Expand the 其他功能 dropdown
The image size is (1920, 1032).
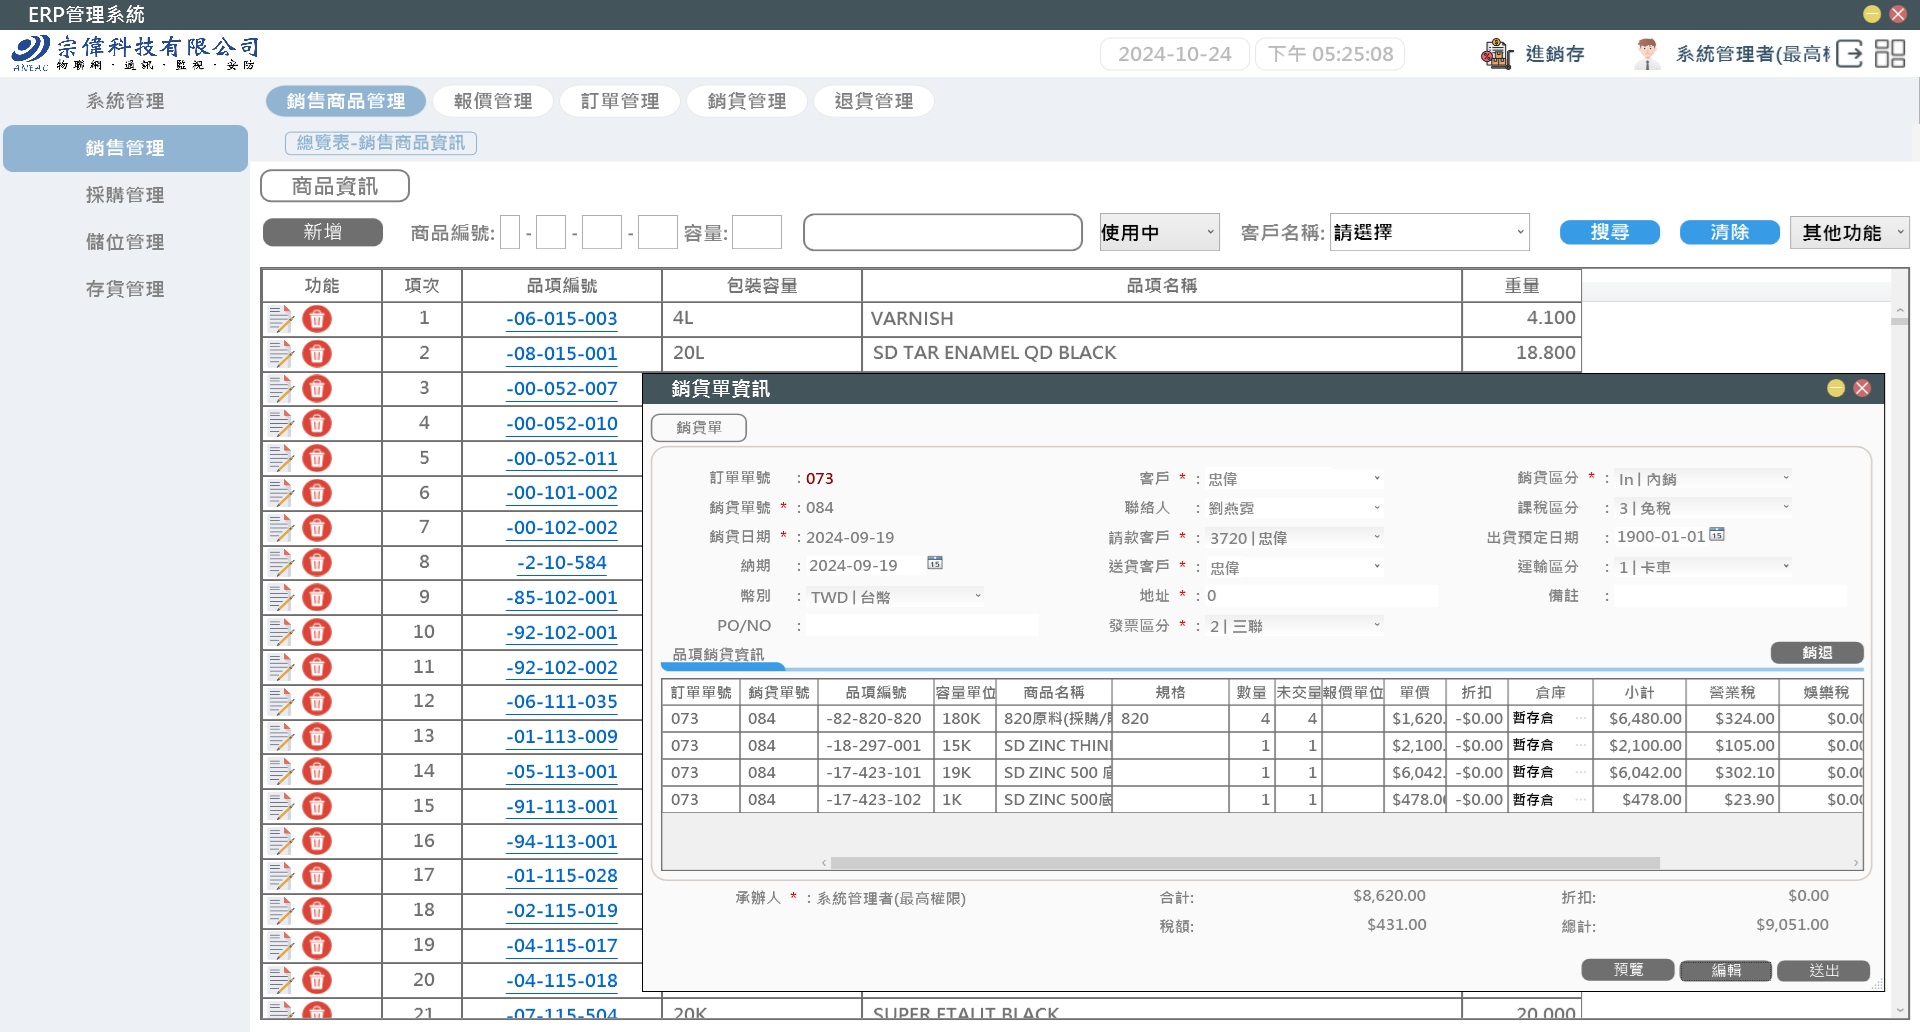1849,232
